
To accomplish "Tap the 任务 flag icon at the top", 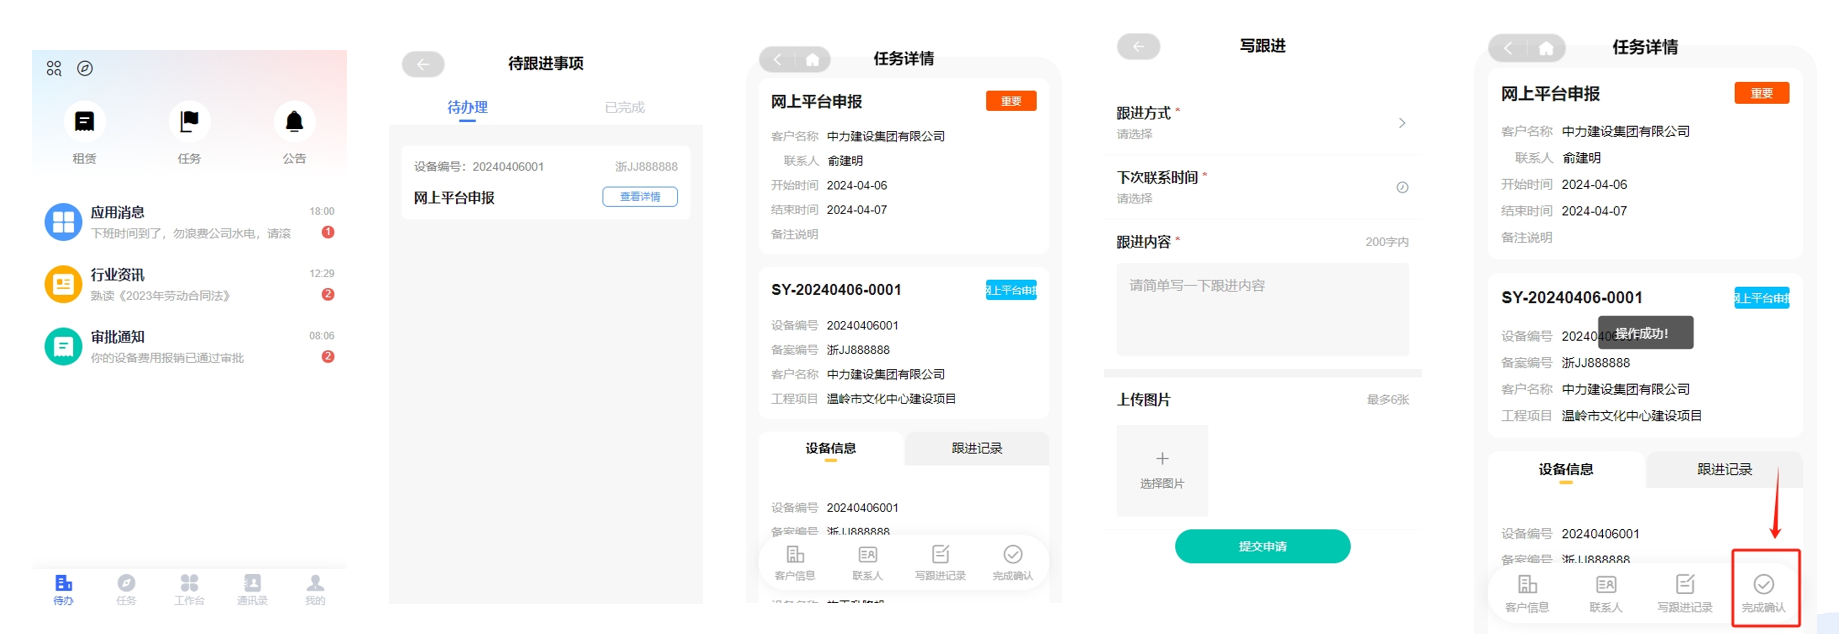I will tap(189, 122).
